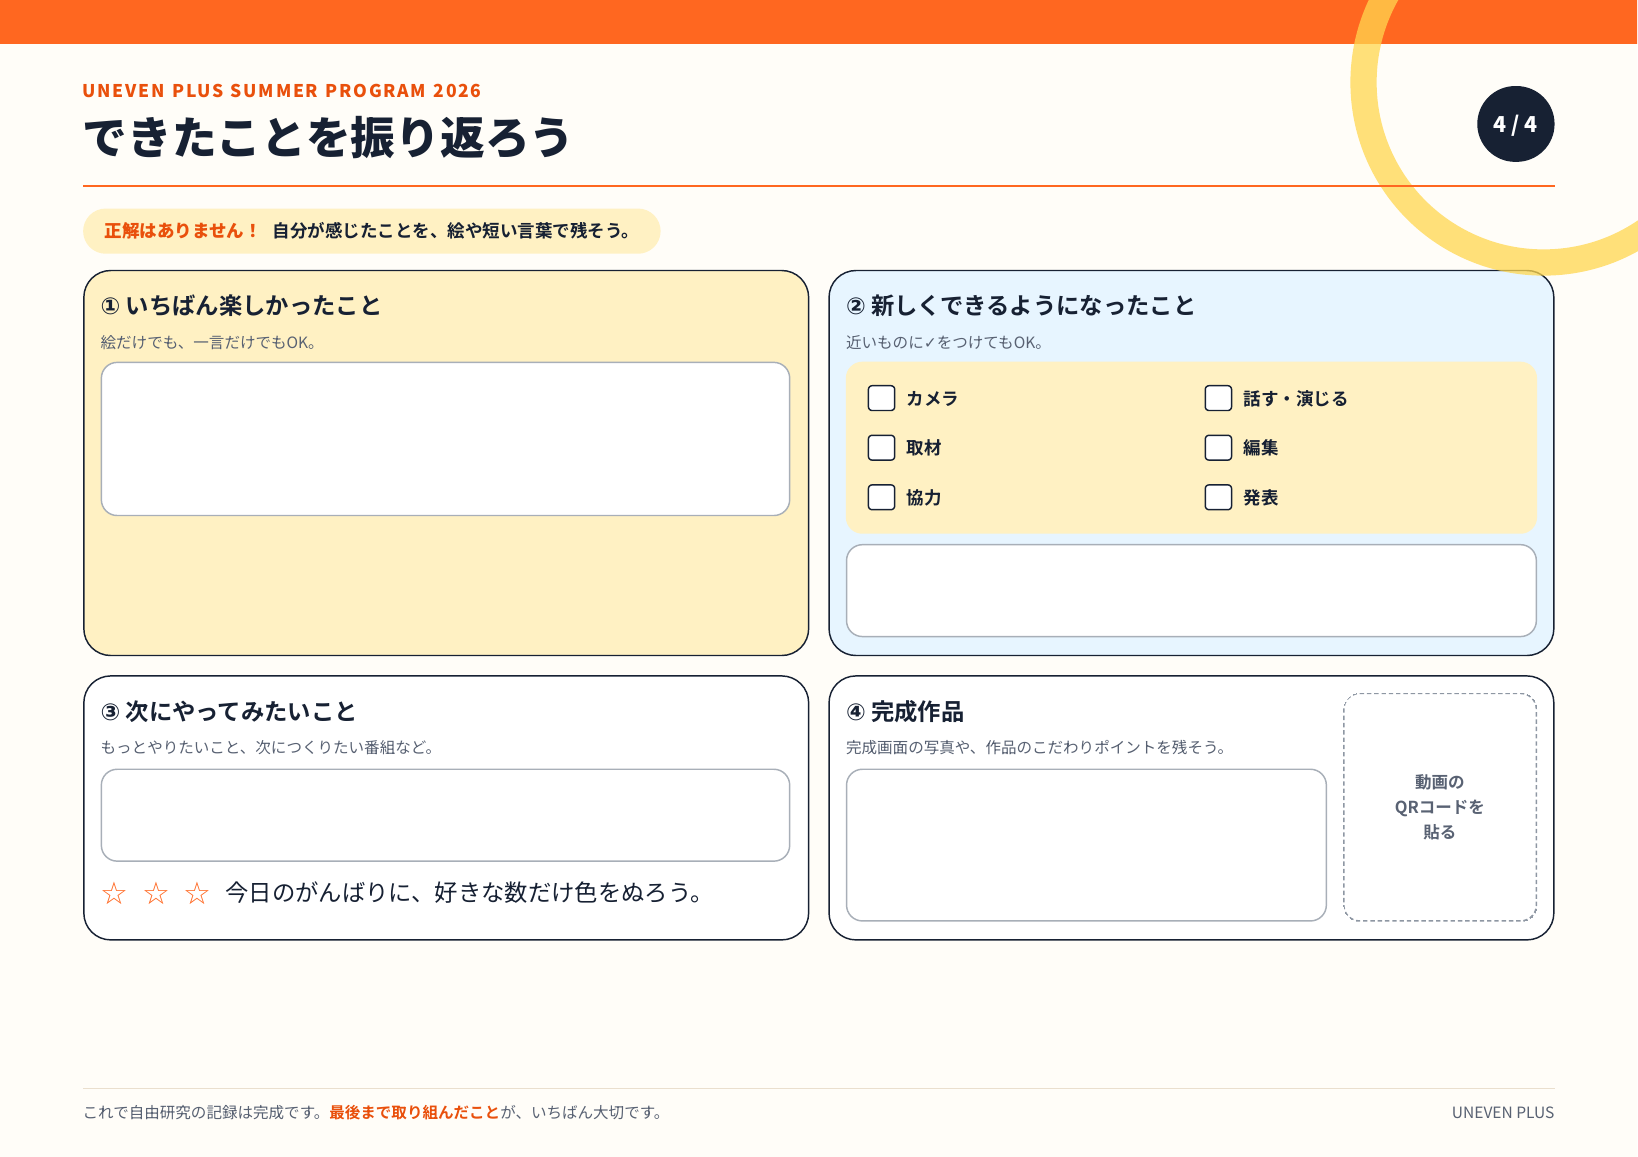Image resolution: width=1638 pixels, height=1157 pixels.
Task: Click the answer box under 次にやってみたいこと
Action: pyautogui.click(x=445, y=815)
